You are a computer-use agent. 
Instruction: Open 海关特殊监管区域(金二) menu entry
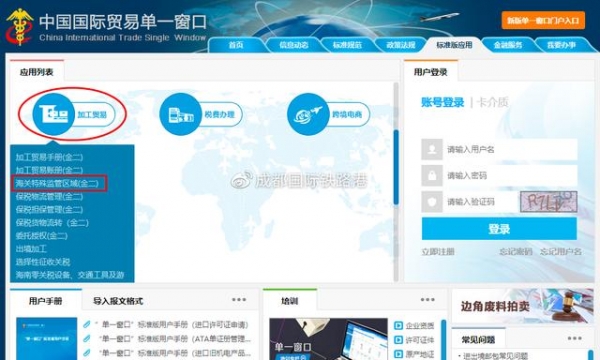[x=57, y=183]
